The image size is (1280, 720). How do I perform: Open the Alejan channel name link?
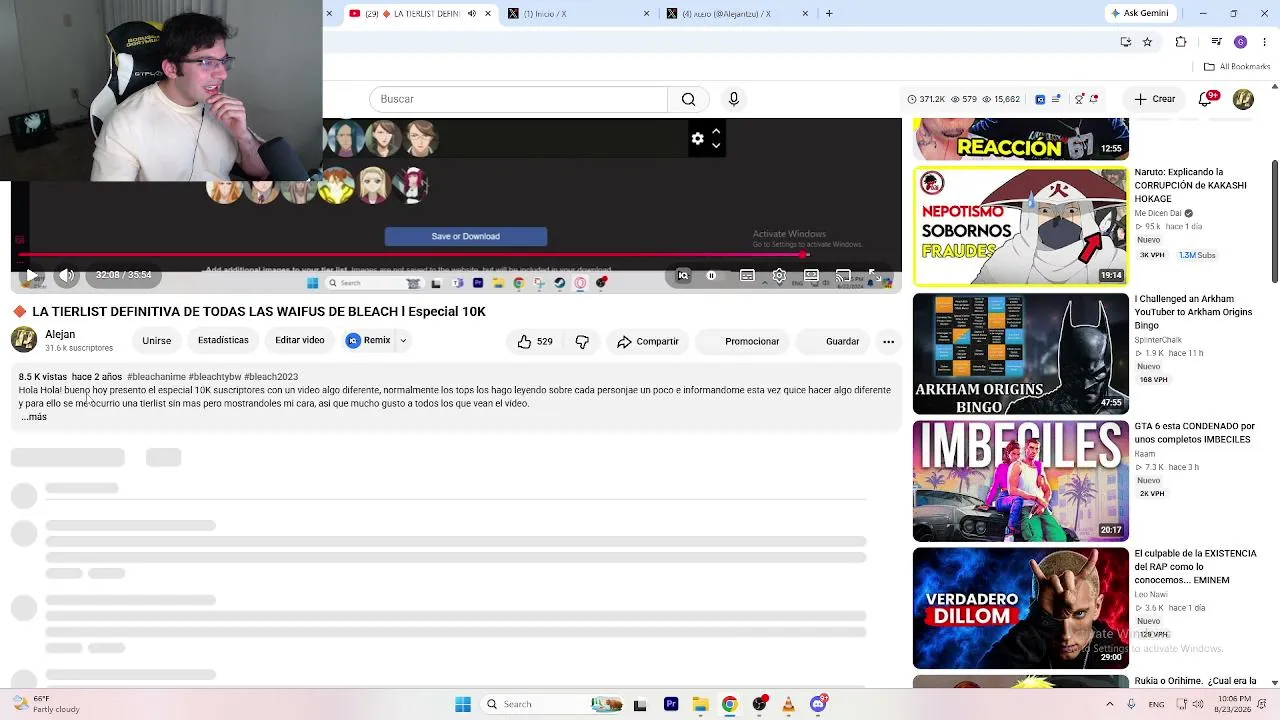tap(60, 334)
